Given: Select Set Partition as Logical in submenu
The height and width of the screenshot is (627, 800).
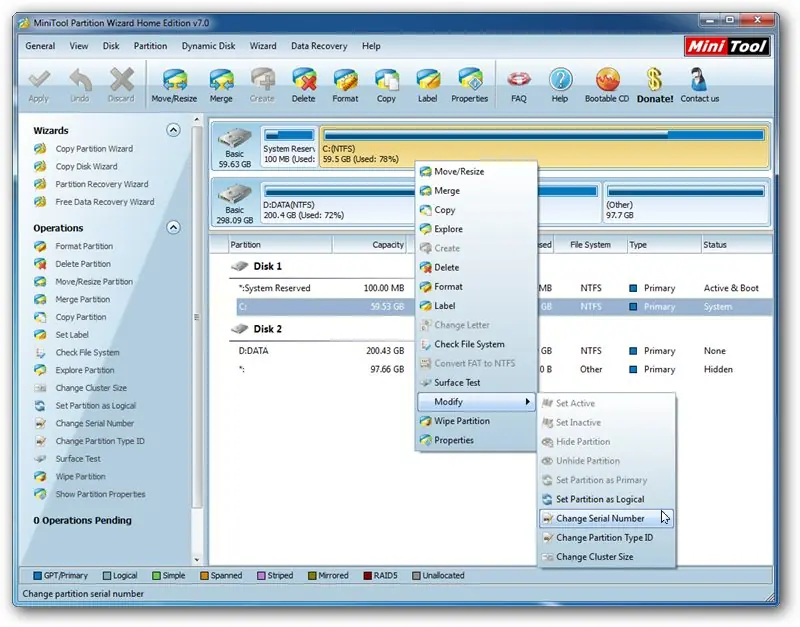Looking at the screenshot, I should pos(607,499).
